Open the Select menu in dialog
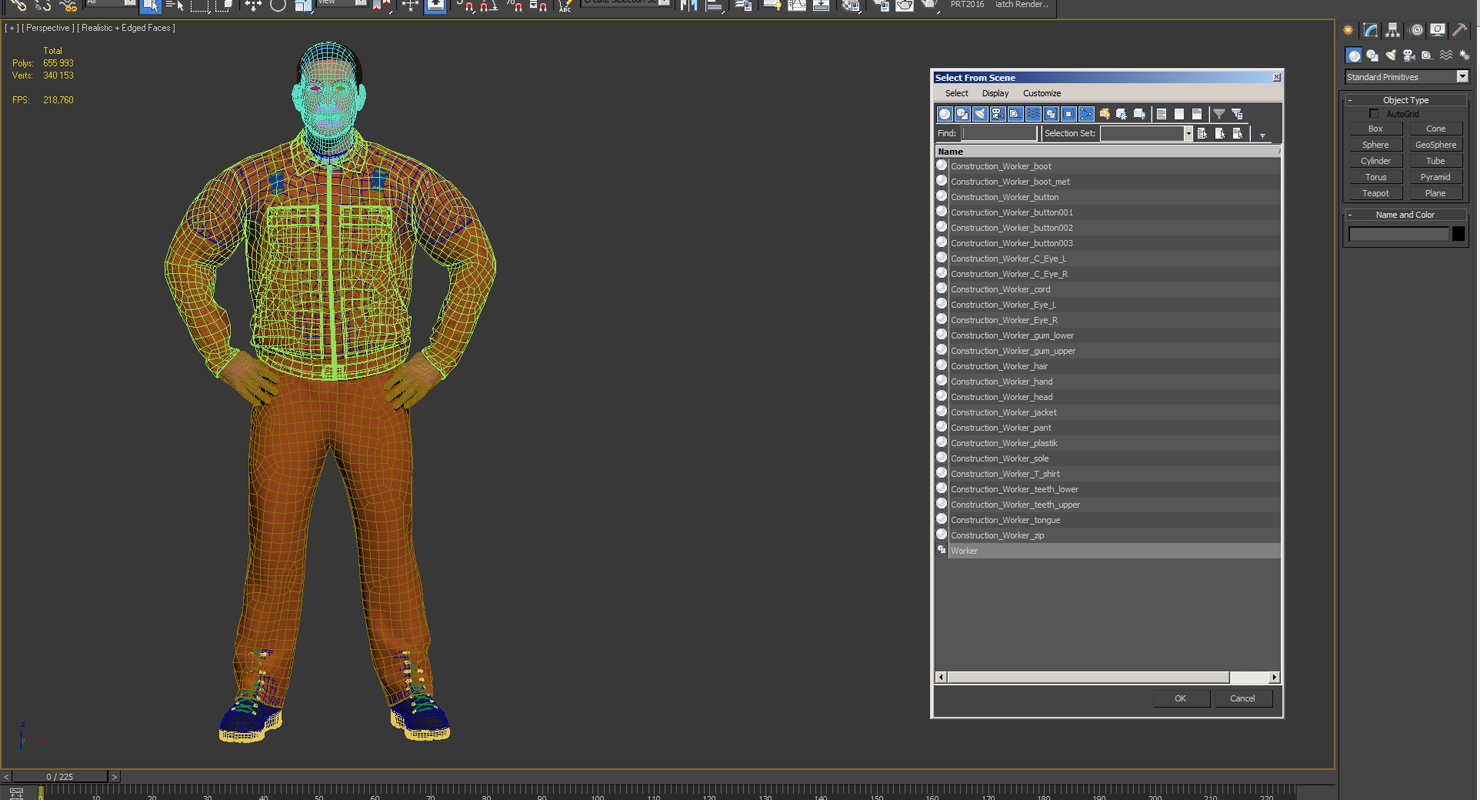 point(957,93)
